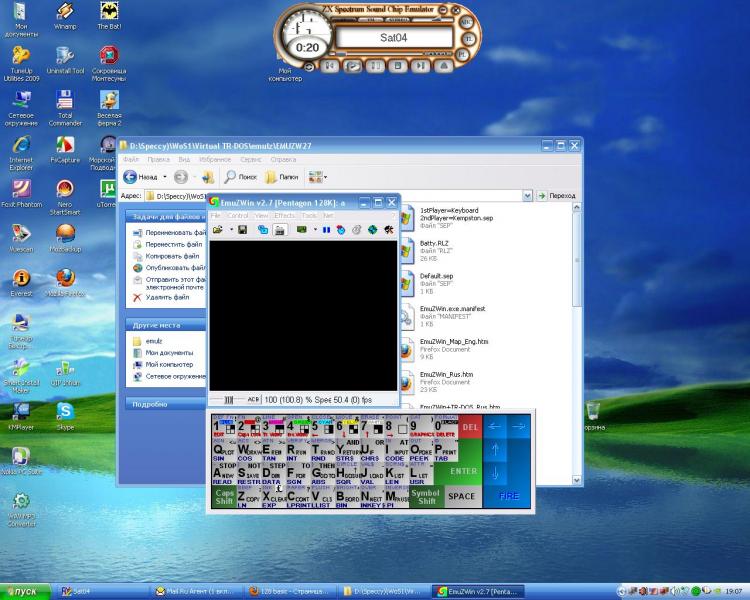The height and width of the screenshot is (600, 750).
Task: Pause emulation using the EmuZWin pause icon
Action: [326, 230]
